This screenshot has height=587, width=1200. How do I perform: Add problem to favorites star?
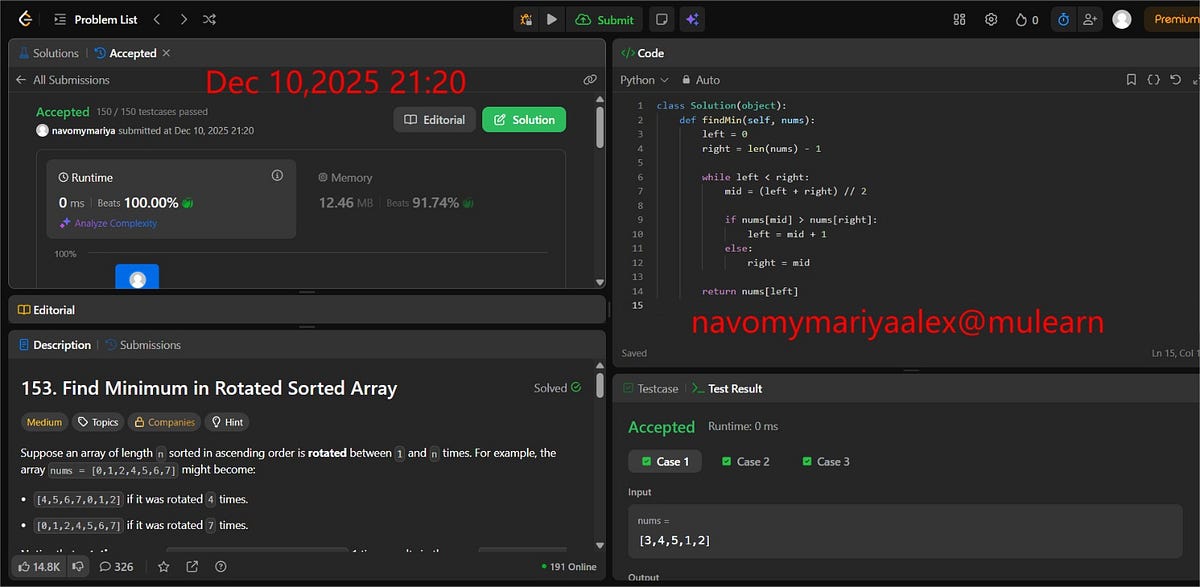coord(163,566)
